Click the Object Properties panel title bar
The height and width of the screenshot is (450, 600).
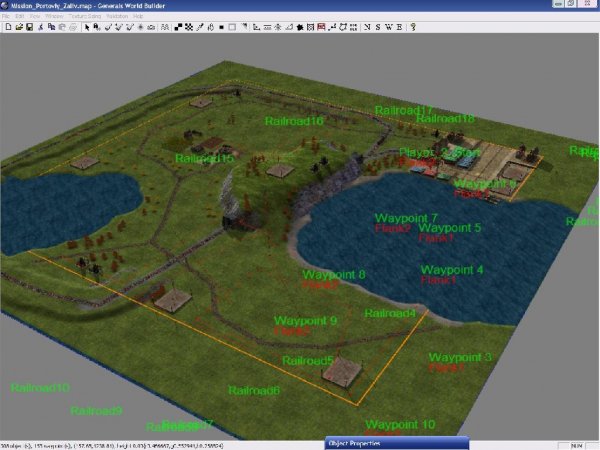pos(395,443)
